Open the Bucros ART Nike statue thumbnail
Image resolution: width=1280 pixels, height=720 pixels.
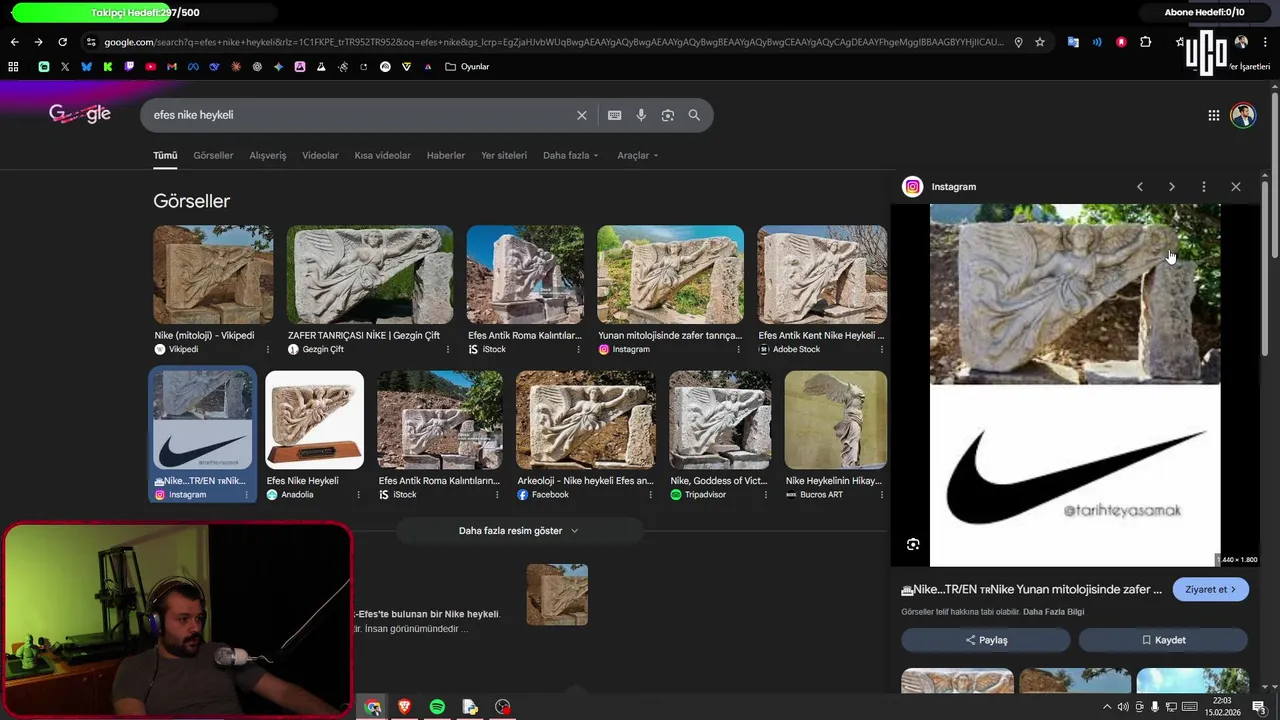(836, 420)
